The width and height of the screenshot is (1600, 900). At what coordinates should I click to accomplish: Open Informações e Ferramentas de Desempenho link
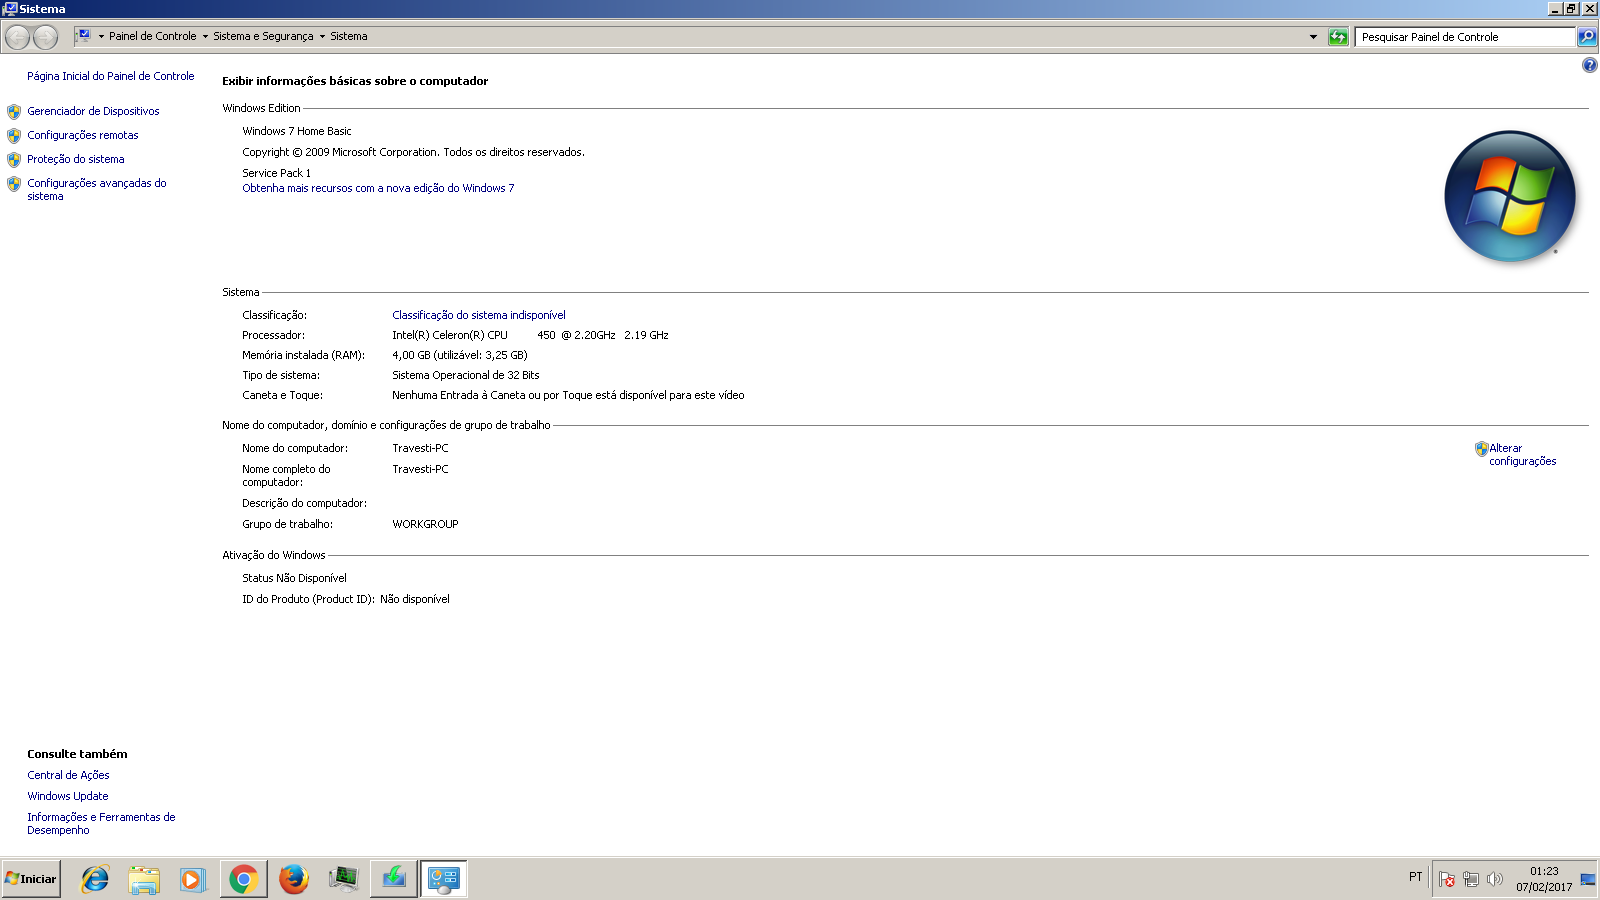tap(101, 824)
